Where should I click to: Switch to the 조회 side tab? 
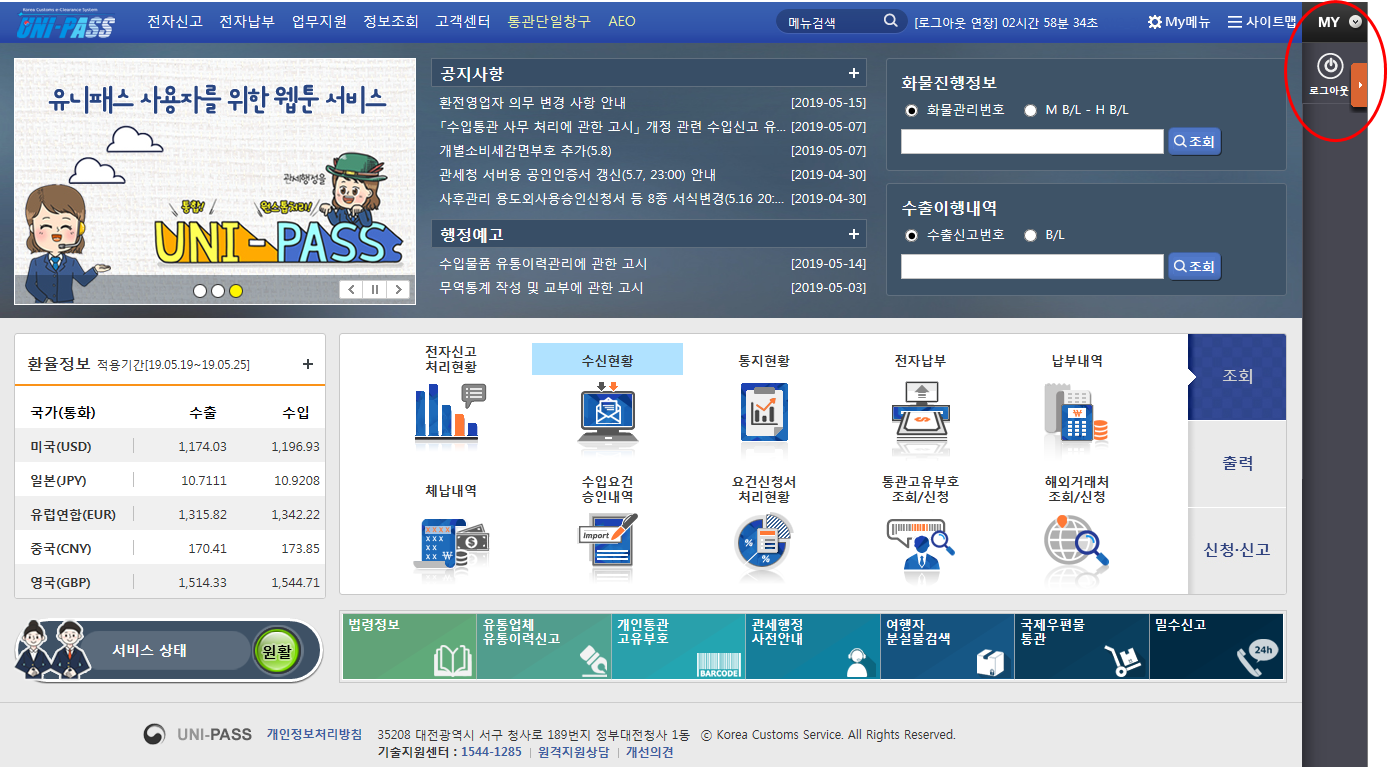coord(1237,377)
